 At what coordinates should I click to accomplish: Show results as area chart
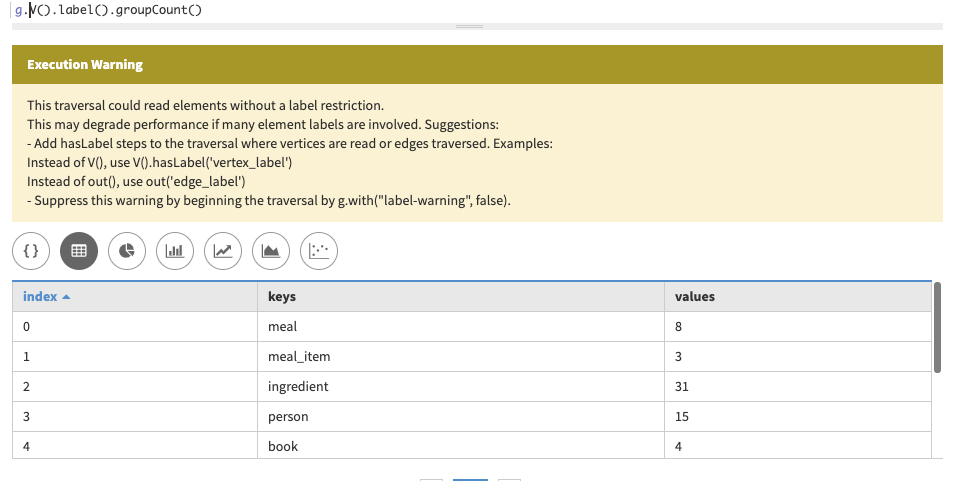tap(271, 252)
